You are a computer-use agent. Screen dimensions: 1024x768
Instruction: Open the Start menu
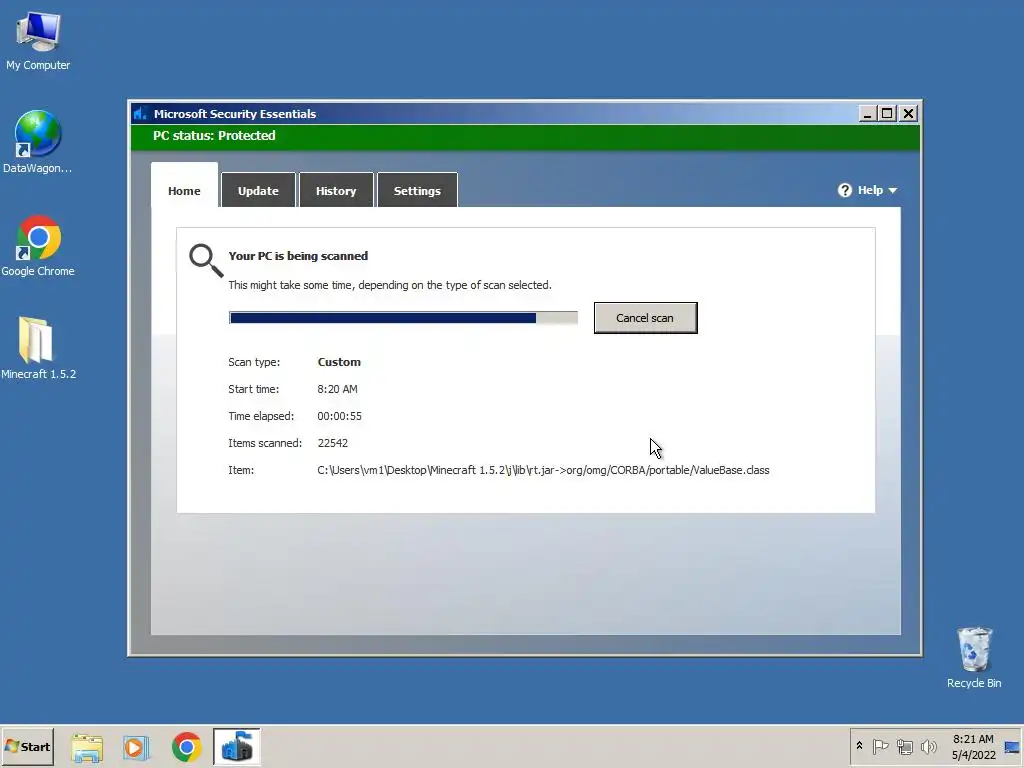coord(27,746)
